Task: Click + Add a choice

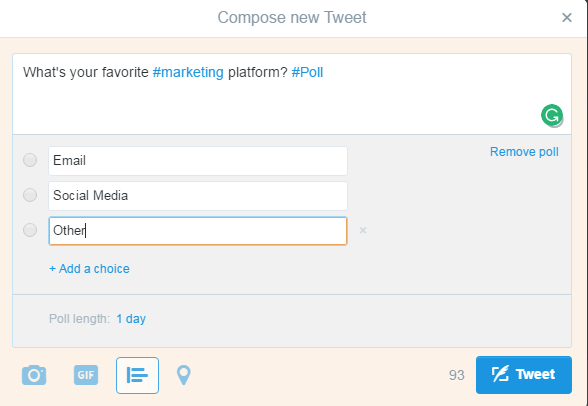Action: 89,269
